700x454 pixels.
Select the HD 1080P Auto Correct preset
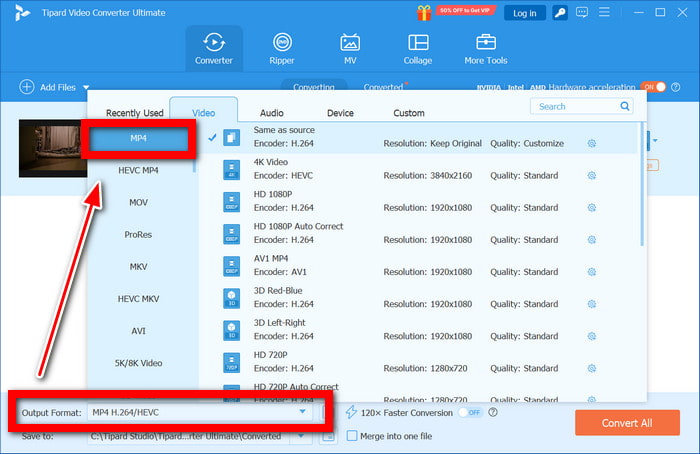click(418, 233)
